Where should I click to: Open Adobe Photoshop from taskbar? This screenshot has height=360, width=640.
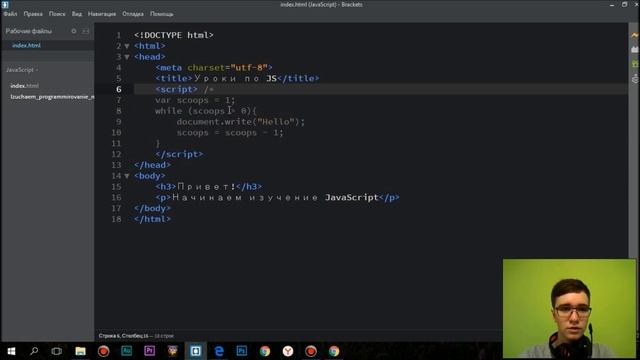(x=242, y=351)
